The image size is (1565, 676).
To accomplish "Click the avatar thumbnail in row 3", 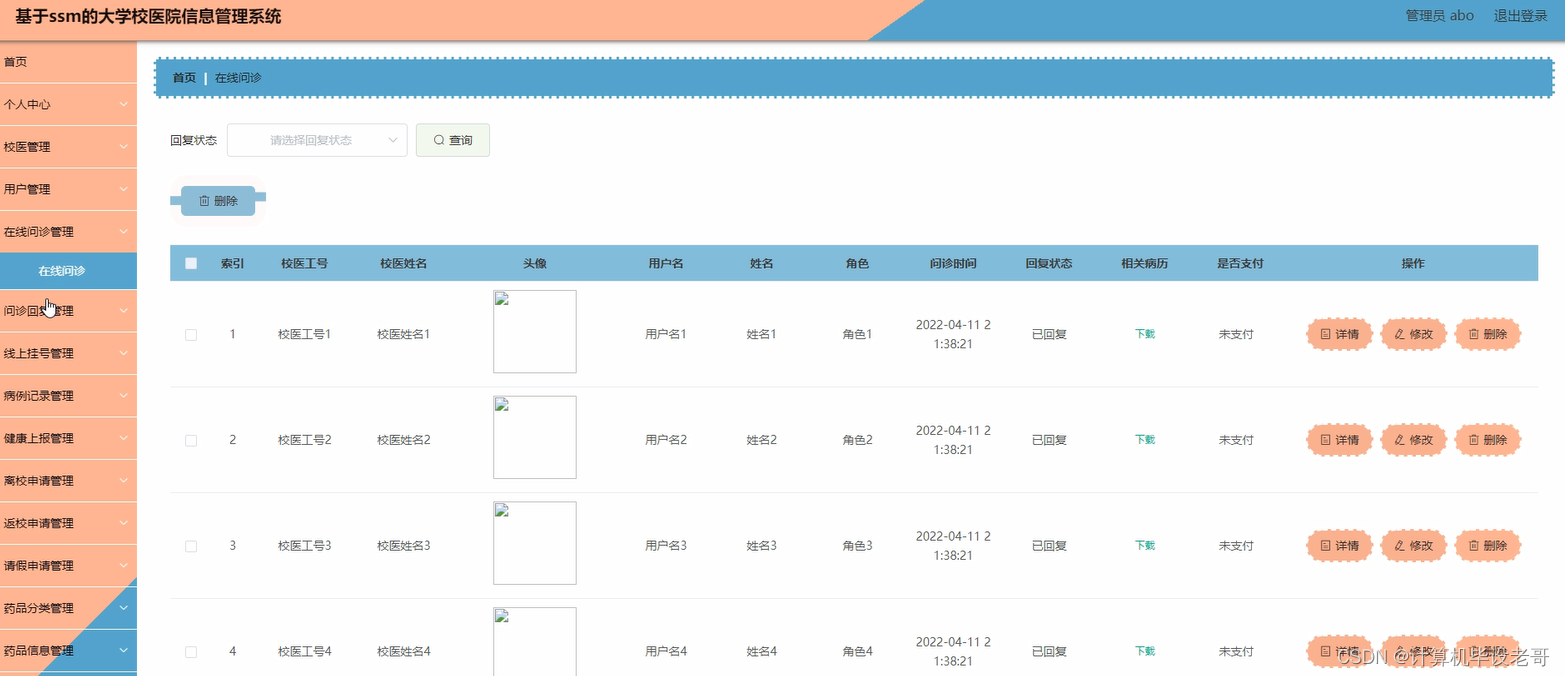I will 535,543.
